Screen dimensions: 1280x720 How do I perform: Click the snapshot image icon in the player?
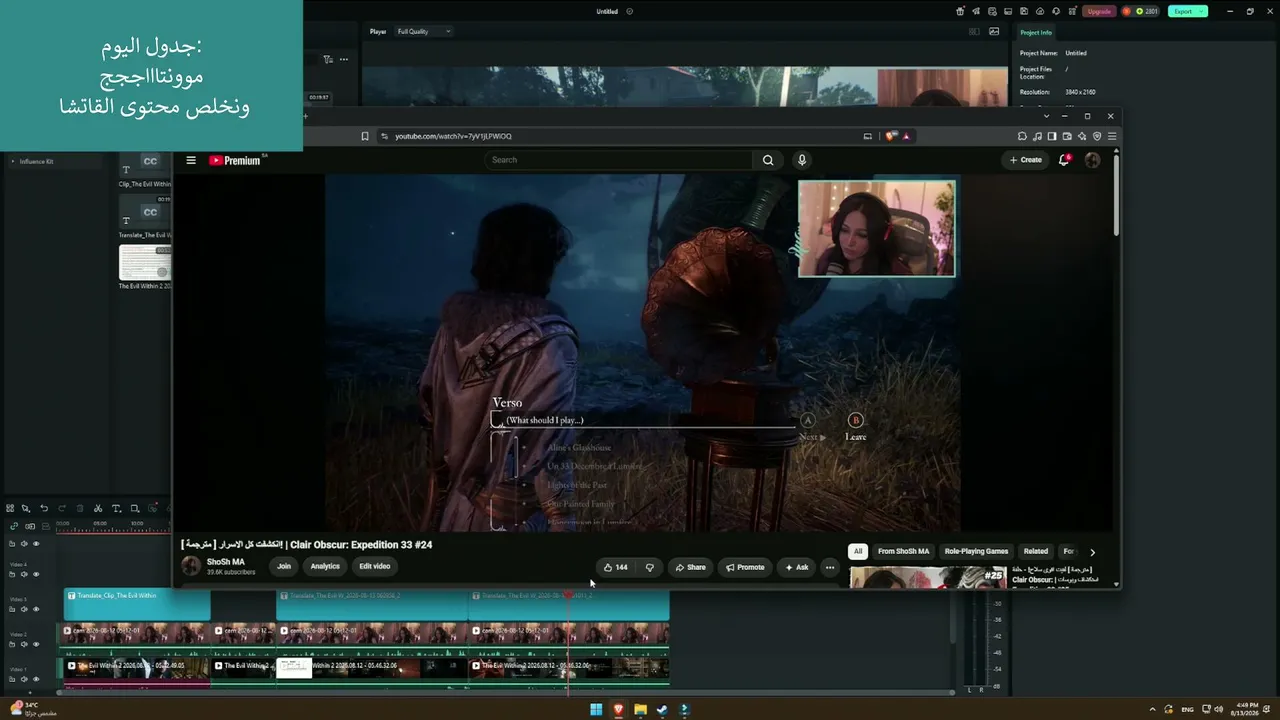tap(994, 31)
